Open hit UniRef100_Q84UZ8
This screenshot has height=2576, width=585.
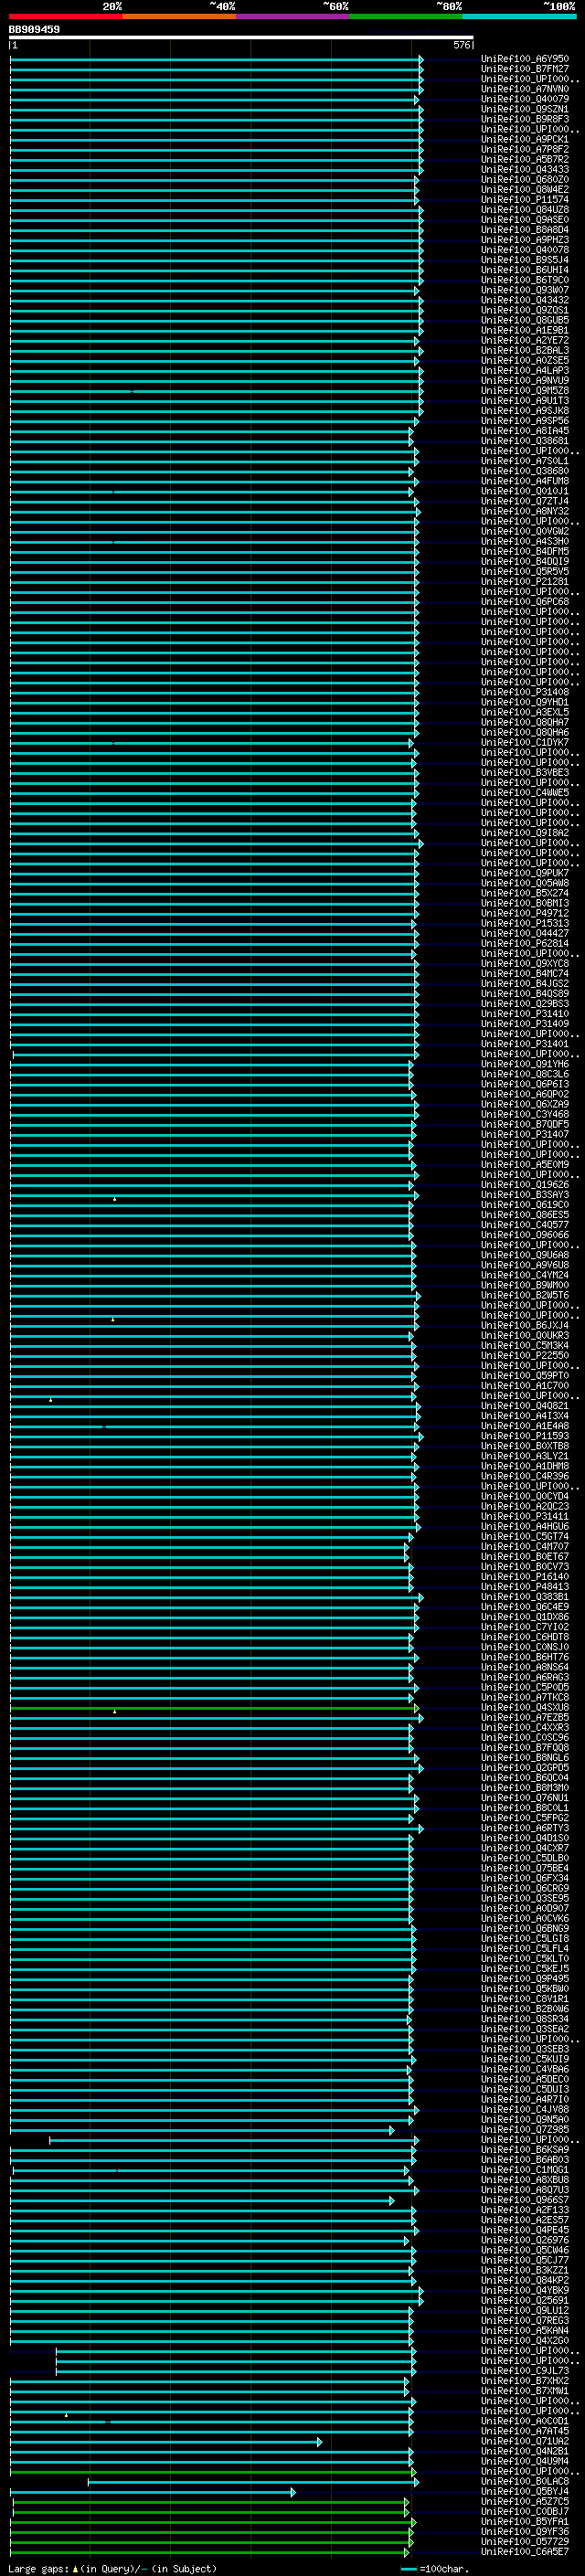coord(525,210)
